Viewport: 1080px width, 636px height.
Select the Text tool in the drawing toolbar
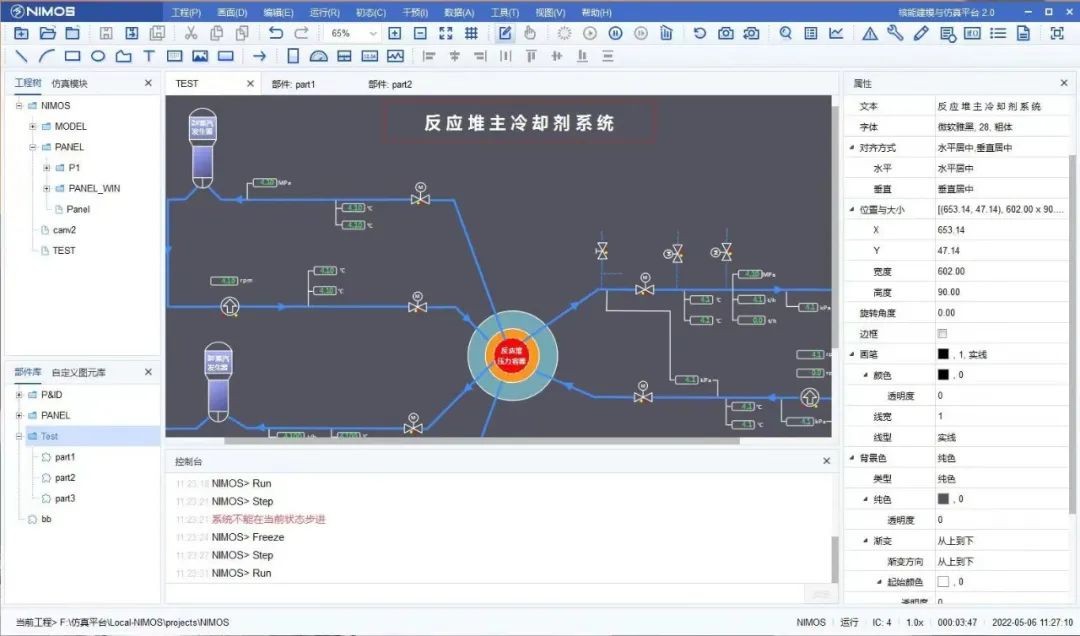[149, 56]
